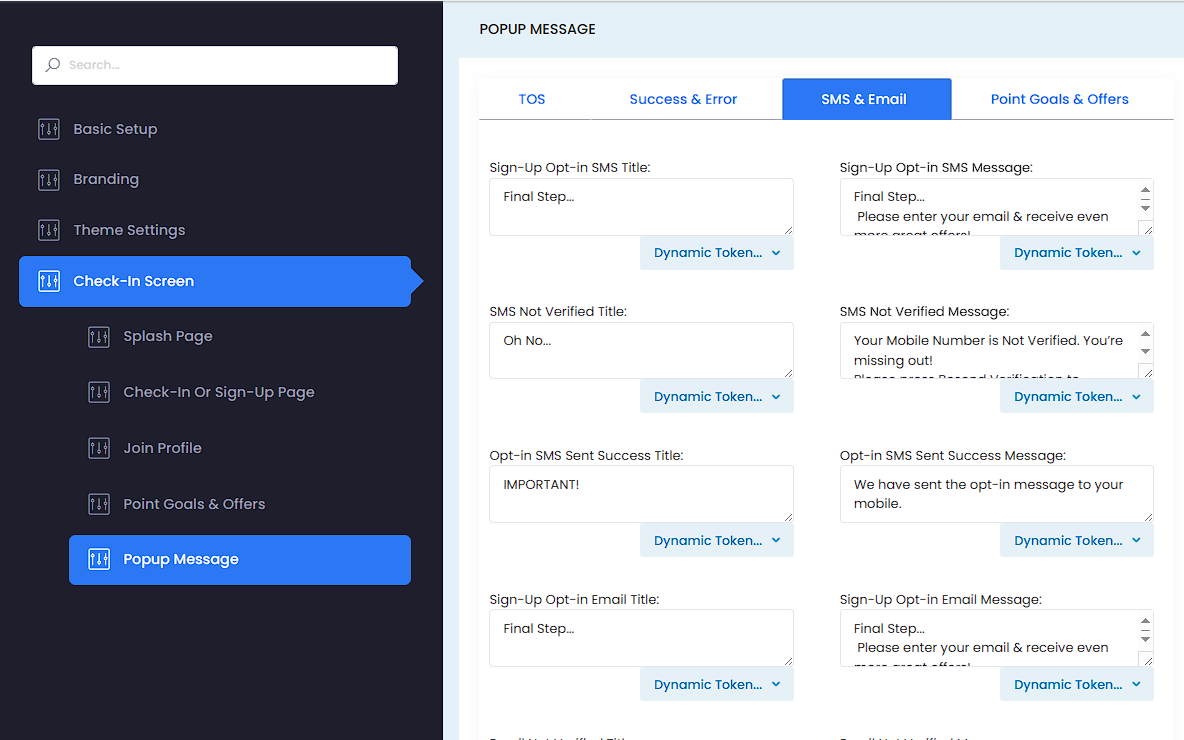1184x740 pixels.
Task: Open Dynamic Token dropdown under Opt-in Email Title
Action: click(717, 685)
